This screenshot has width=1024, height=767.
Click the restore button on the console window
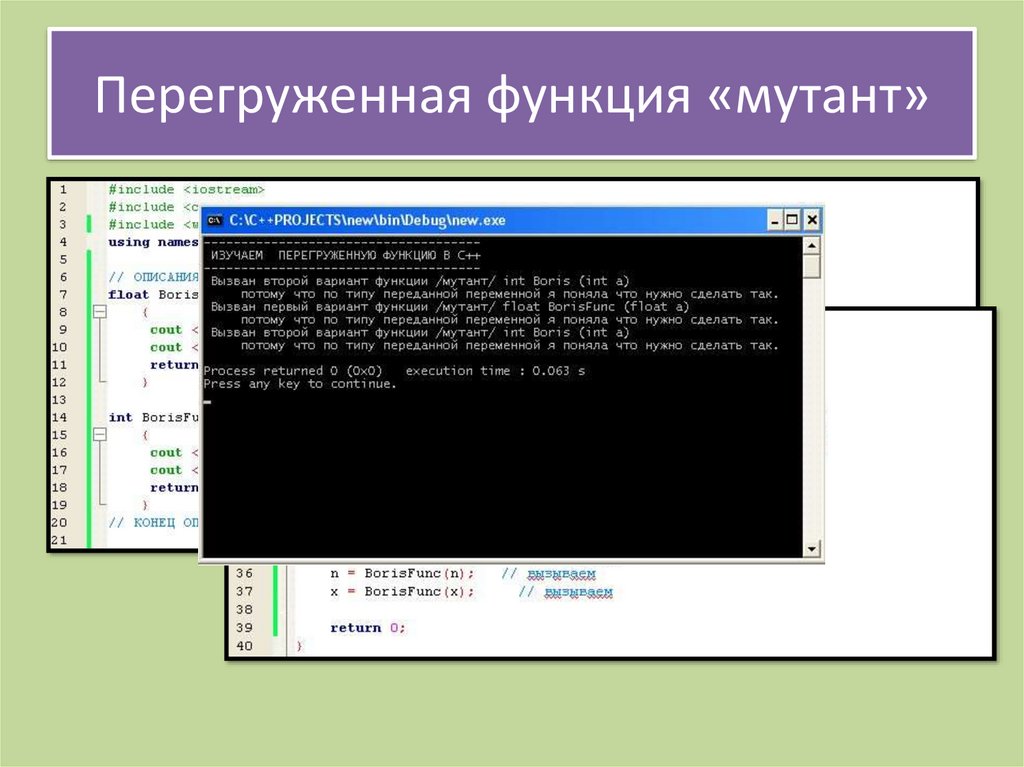[x=793, y=218]
